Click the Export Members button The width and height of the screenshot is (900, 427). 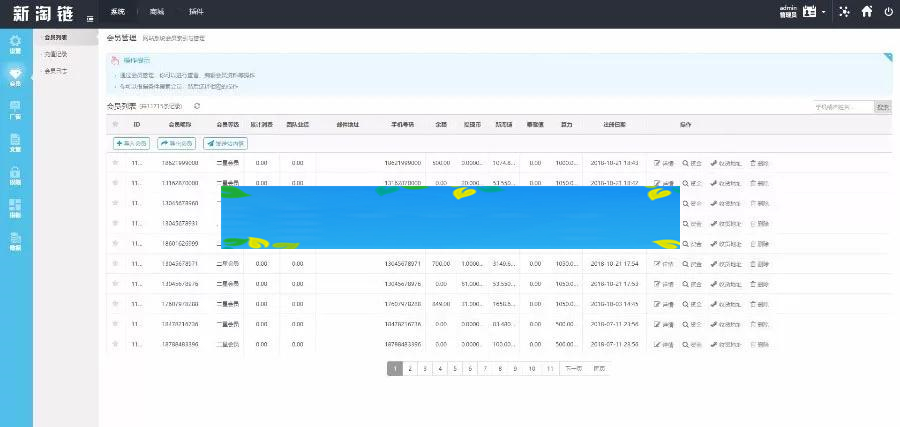(176, 143)
